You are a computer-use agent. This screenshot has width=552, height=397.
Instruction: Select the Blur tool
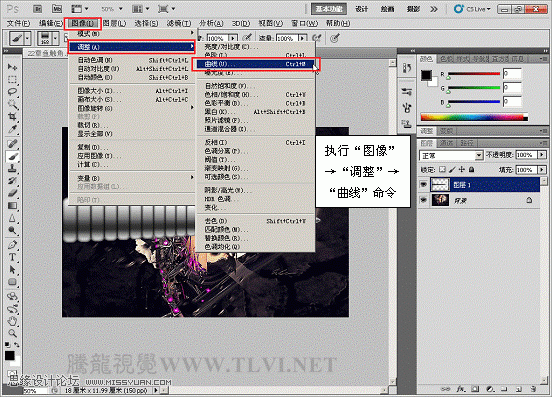coord(12,218)
